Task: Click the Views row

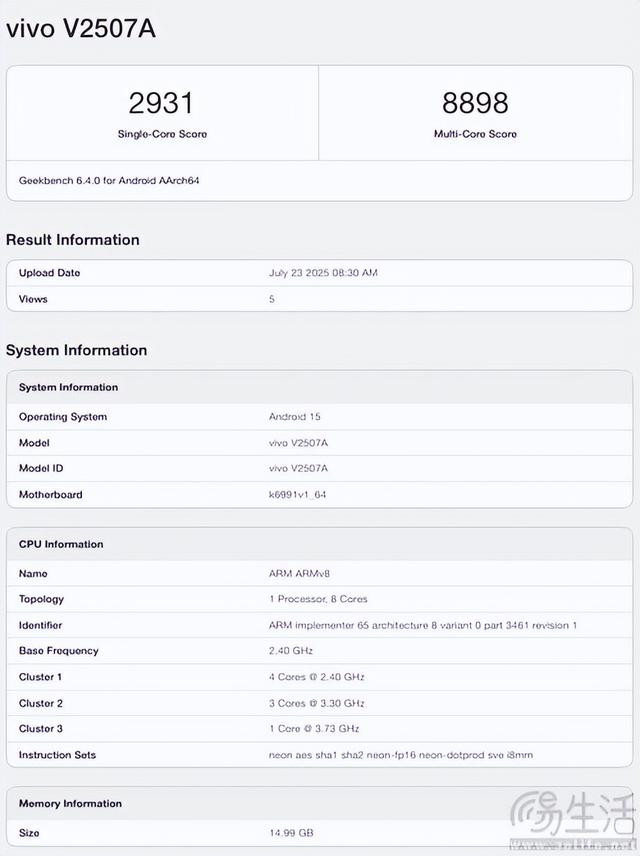Action: (319, 299)
